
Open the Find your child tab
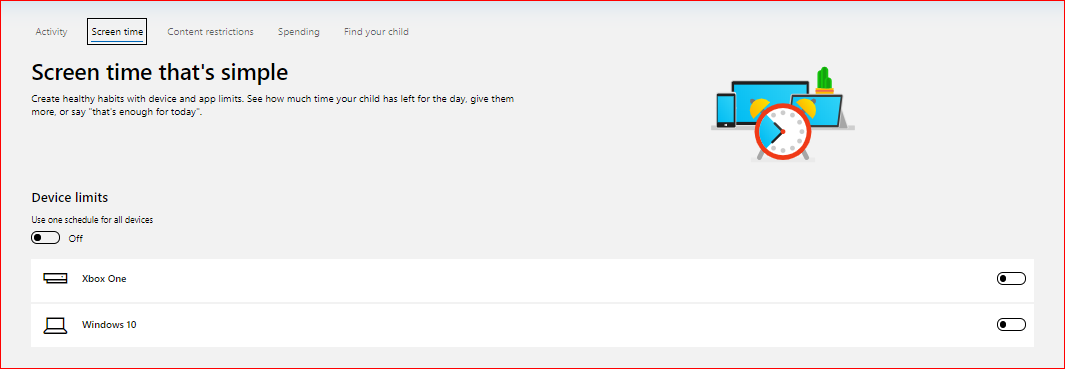pos(376,31)
